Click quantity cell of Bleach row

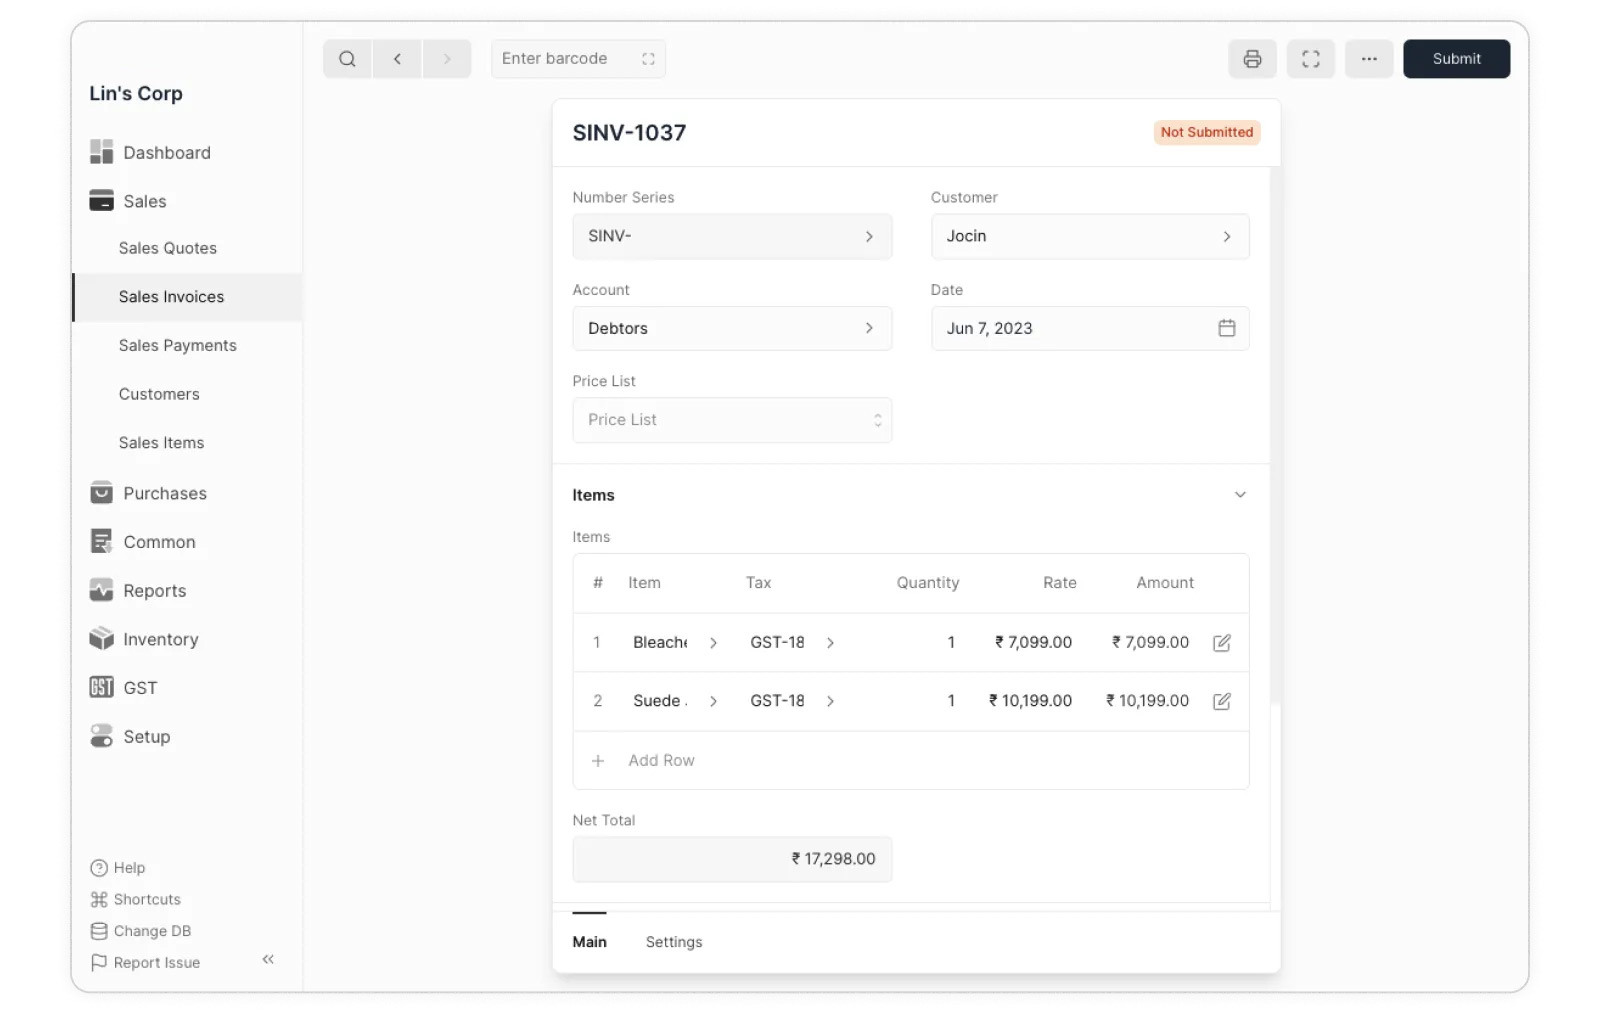pyautogui.click(x=951, y=643)
